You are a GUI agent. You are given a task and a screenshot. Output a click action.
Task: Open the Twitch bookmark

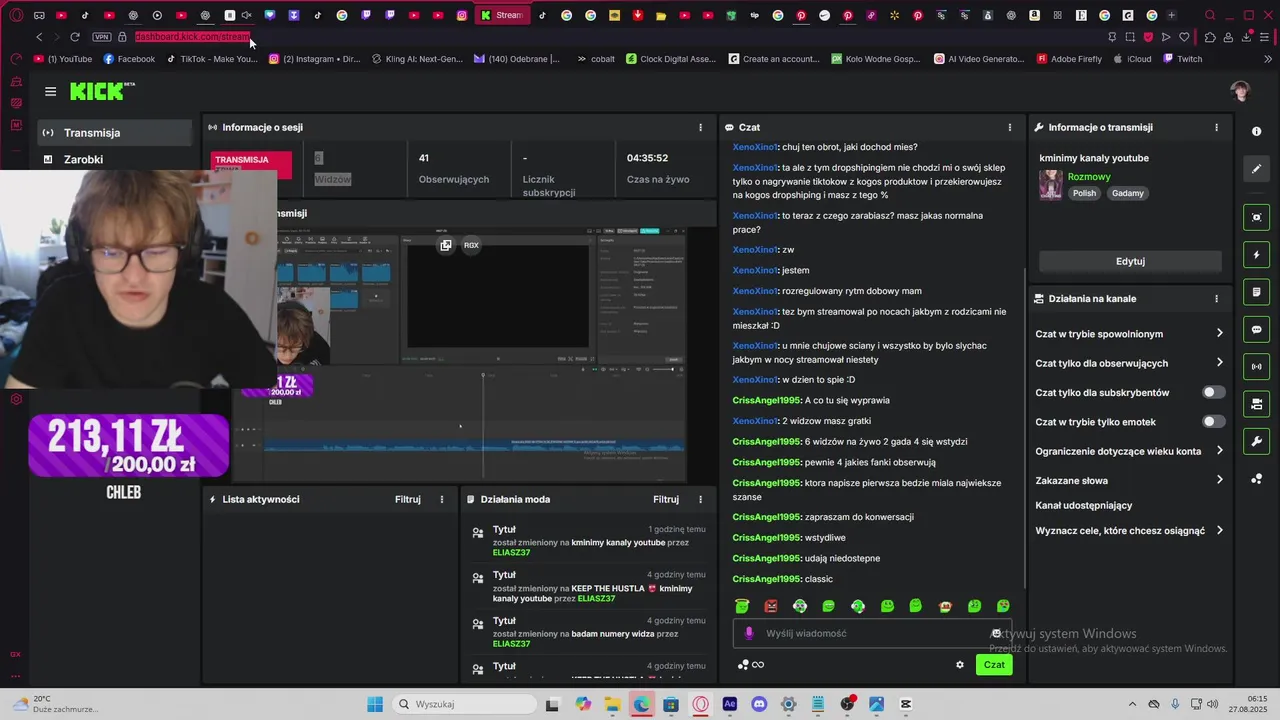pos(1182,59)
